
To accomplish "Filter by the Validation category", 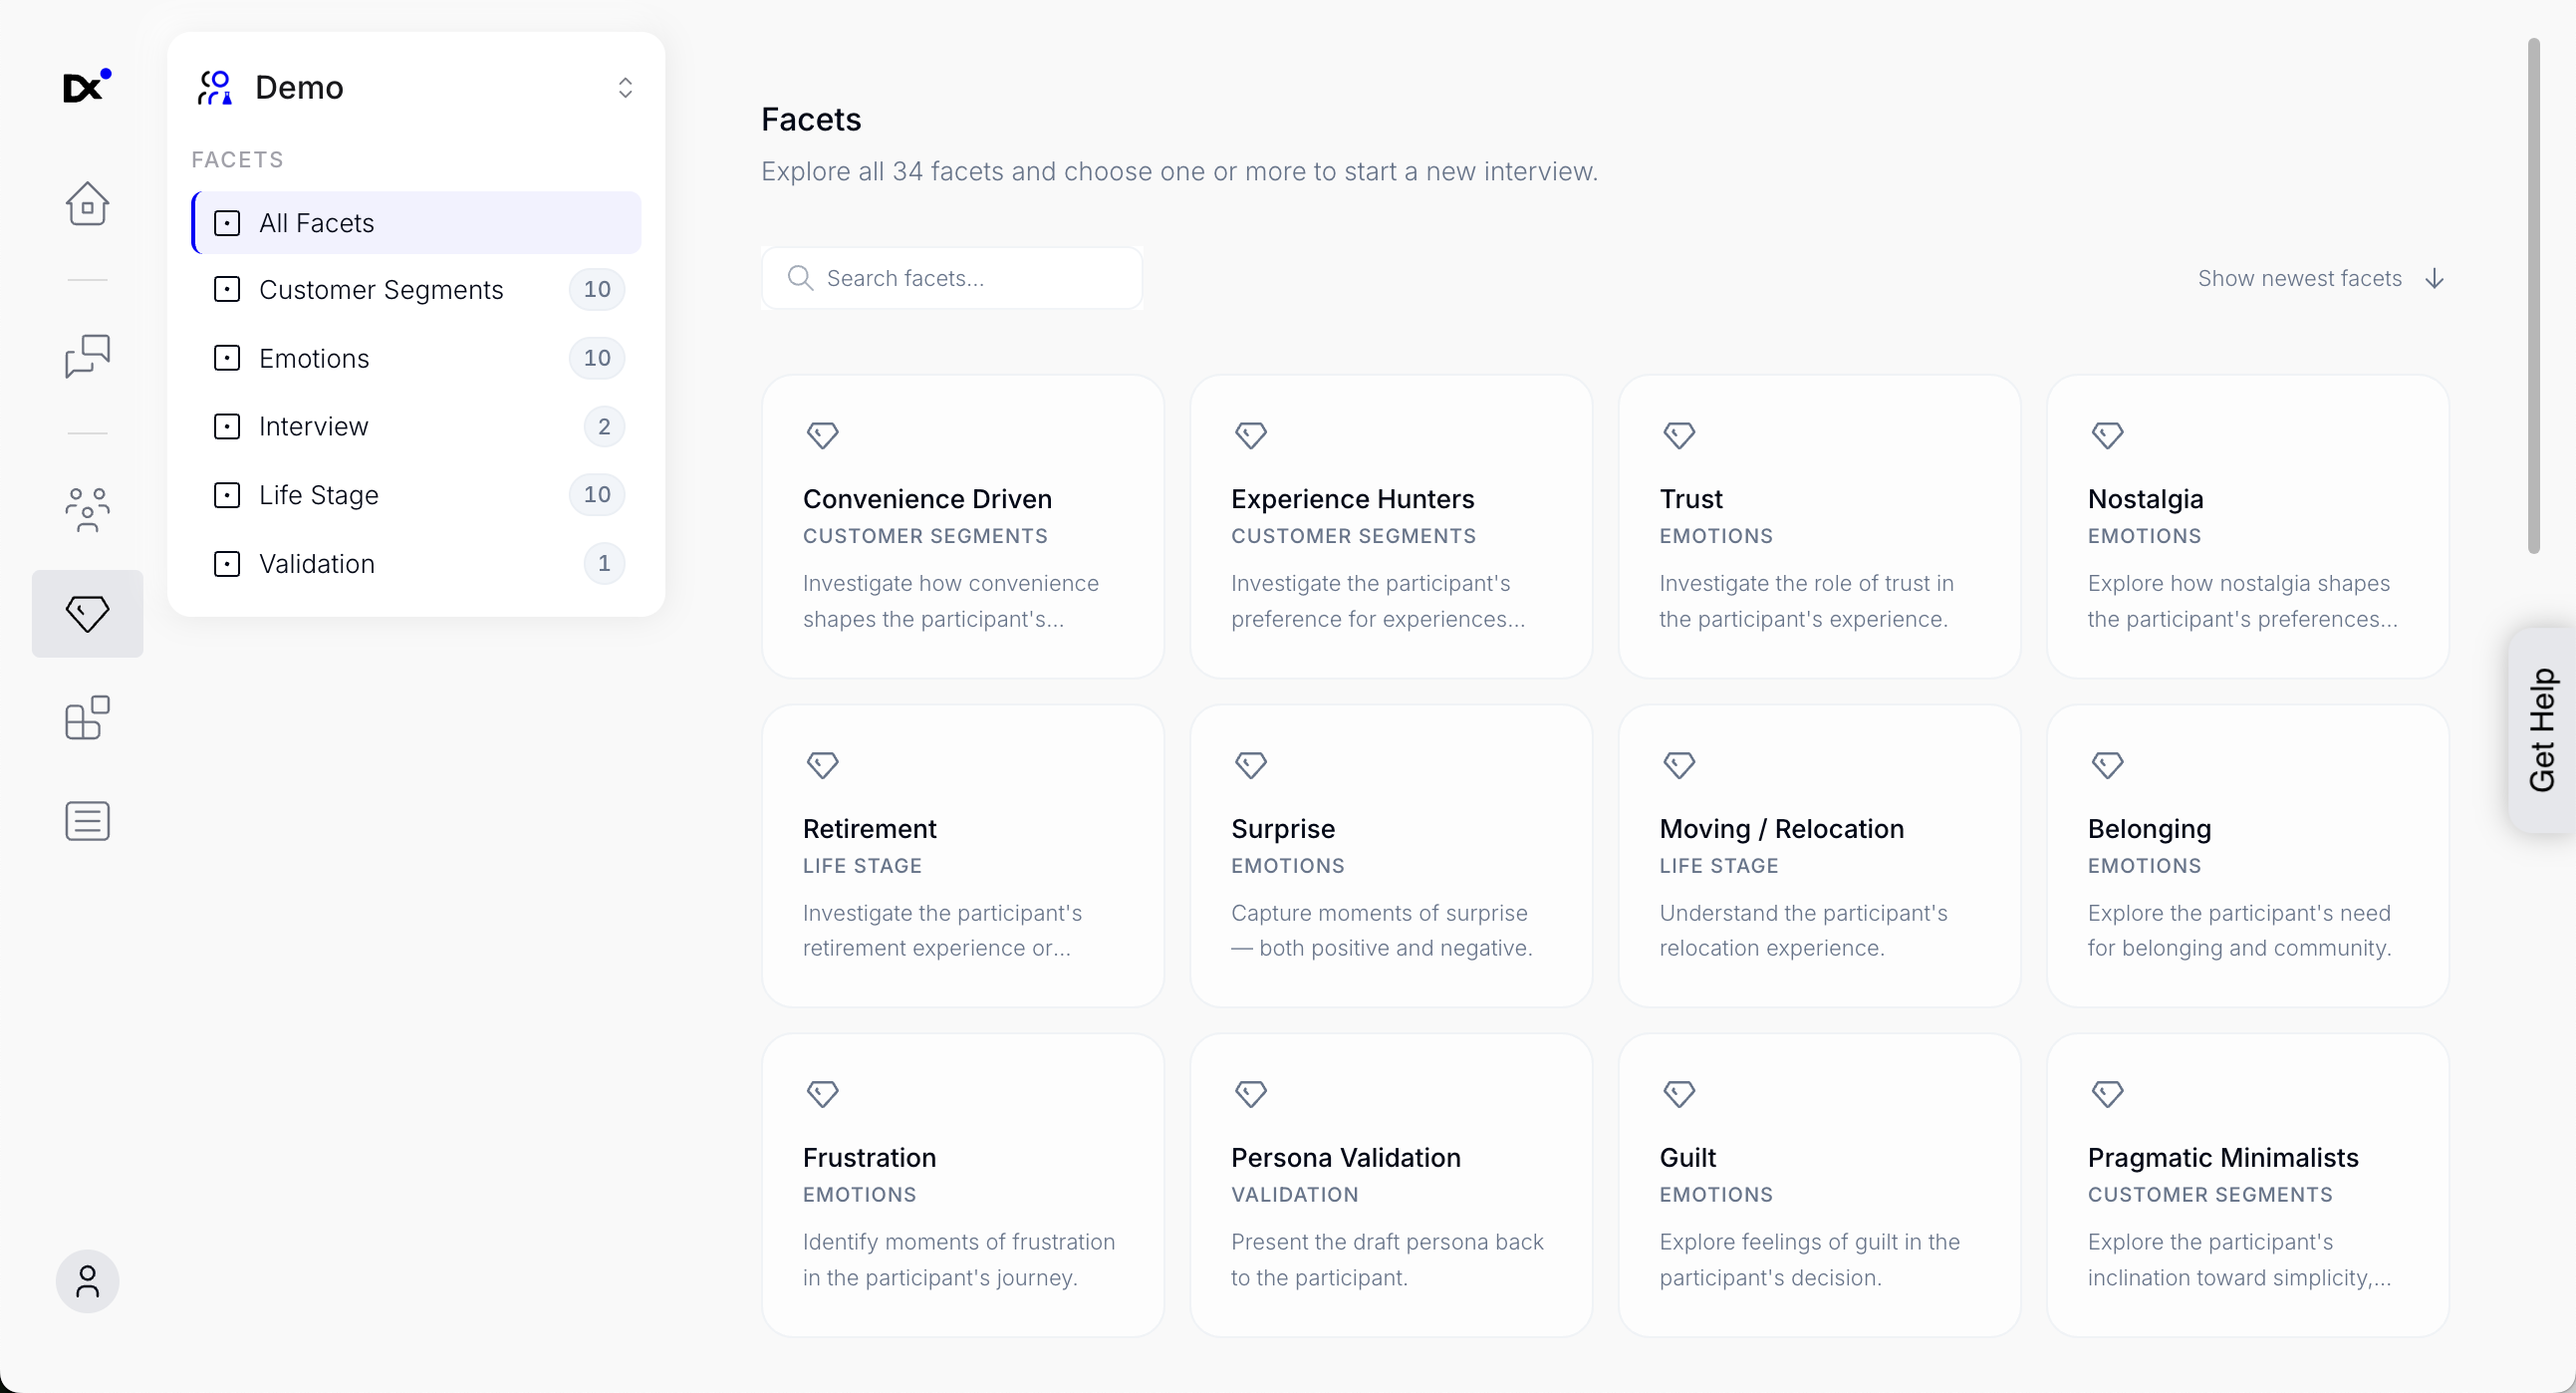I will (316, 564).
